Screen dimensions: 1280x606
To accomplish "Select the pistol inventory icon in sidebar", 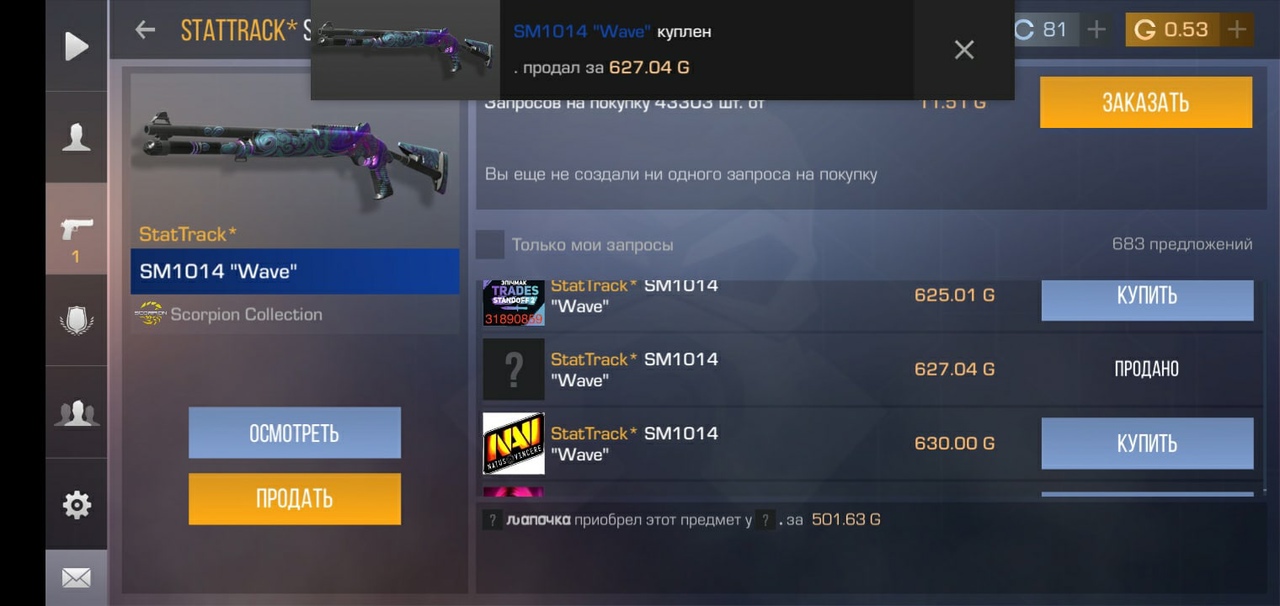I will [x=77, y=229].
